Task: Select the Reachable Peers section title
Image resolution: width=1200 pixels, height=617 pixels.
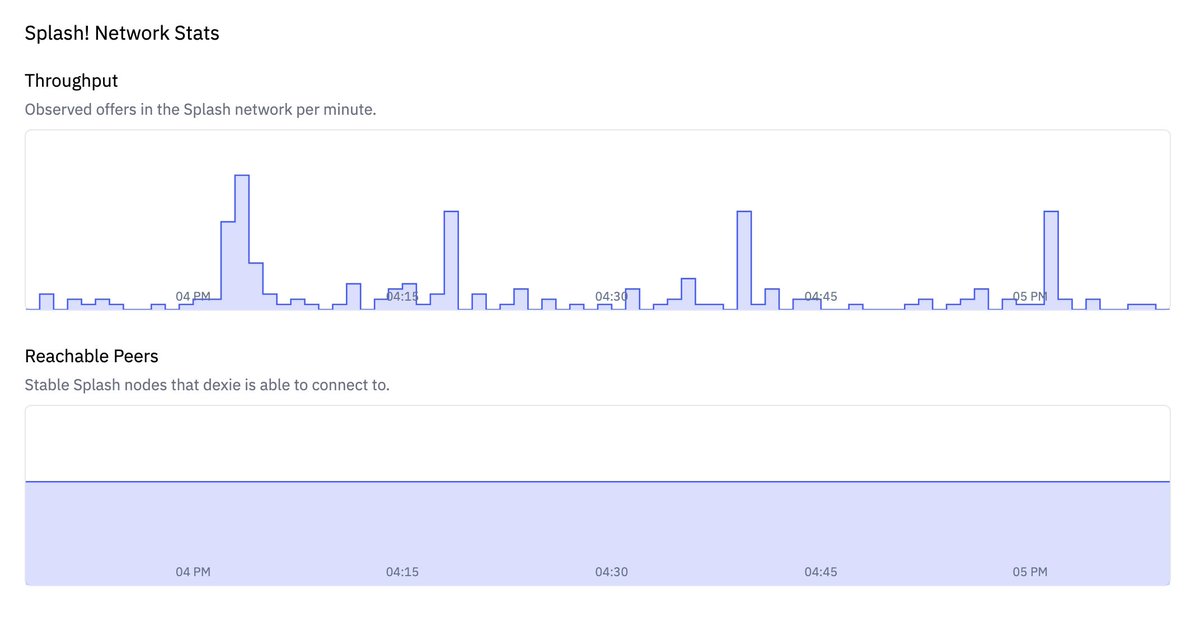Action: (92, 356)
